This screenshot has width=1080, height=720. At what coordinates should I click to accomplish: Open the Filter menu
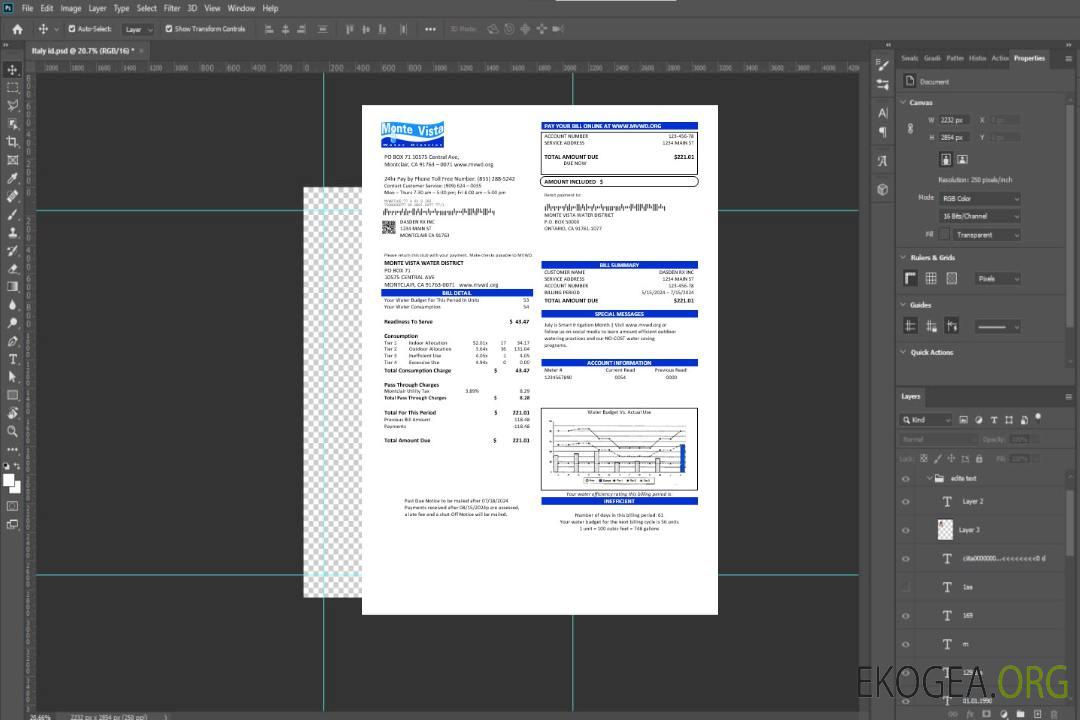tap(172, 8)
